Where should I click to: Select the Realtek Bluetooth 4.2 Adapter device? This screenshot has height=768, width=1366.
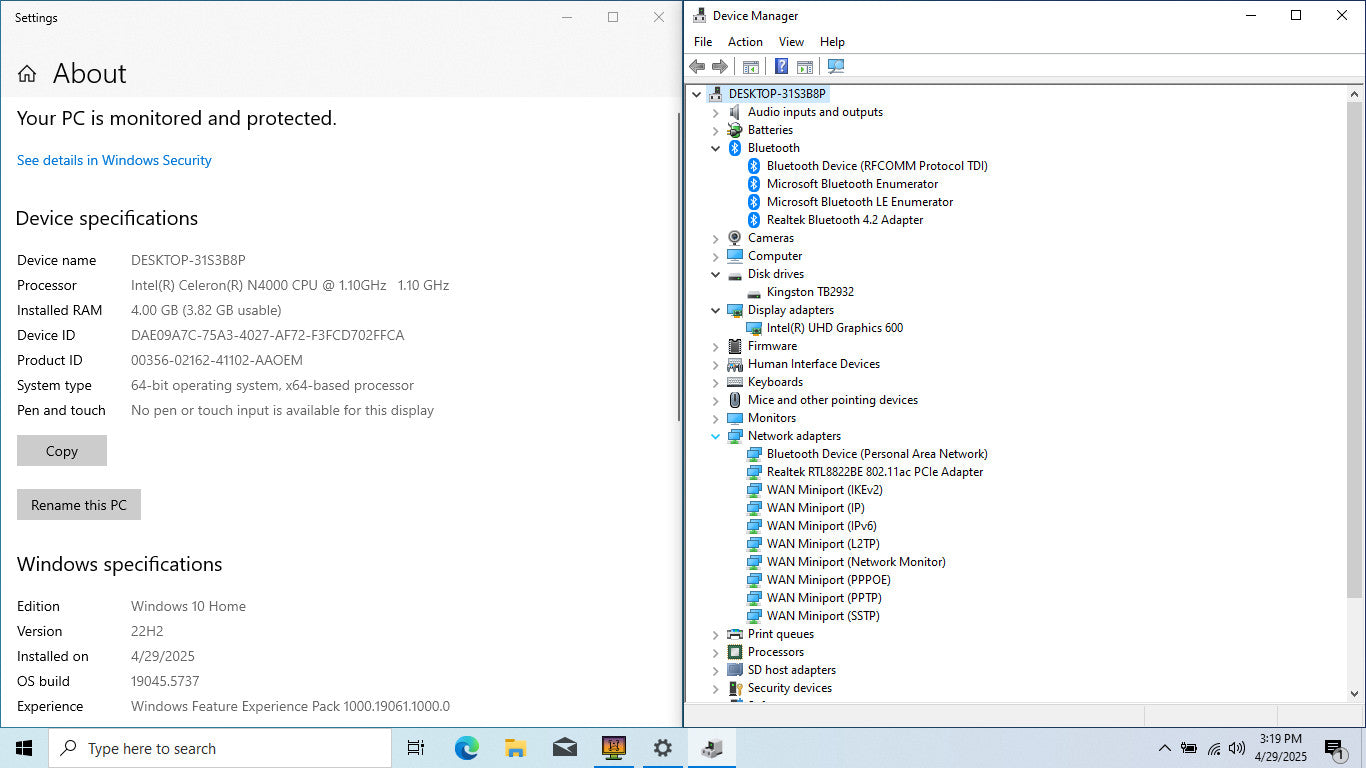(x=844, y=220)
